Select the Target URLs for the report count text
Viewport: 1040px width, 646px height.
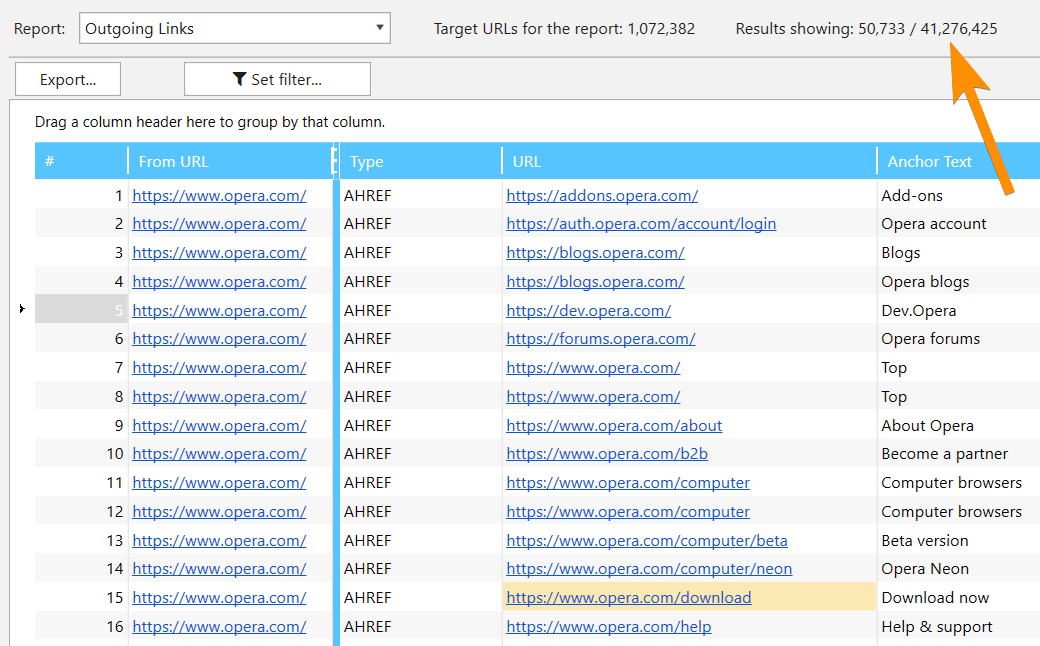pyautogui.click(x=564, y=29)
